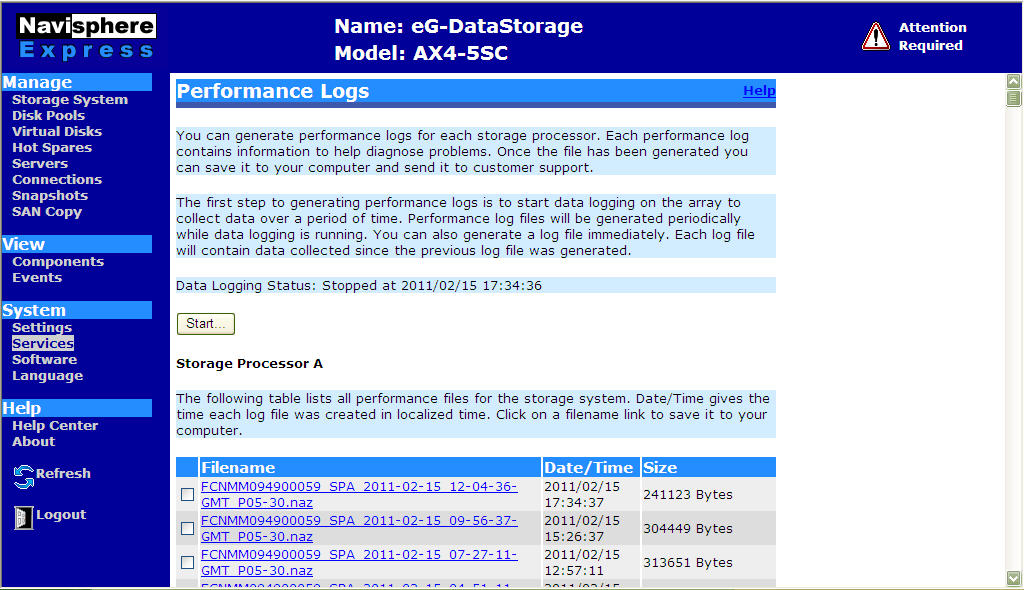Download the SPA 12-04-36 .naz log file
Image resolution: width=1024 pixels, height=590 pixels.
pyautogui.click(x=359, y=495)
